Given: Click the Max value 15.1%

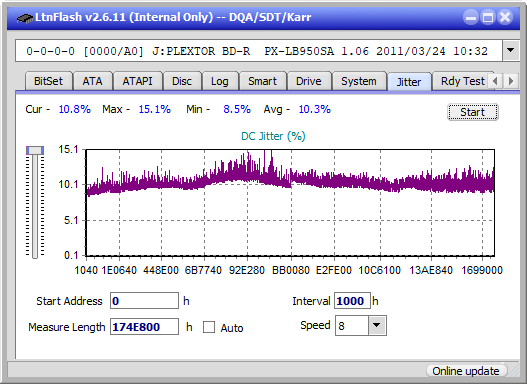Looking at the screenshot, I should coord(155,109).
